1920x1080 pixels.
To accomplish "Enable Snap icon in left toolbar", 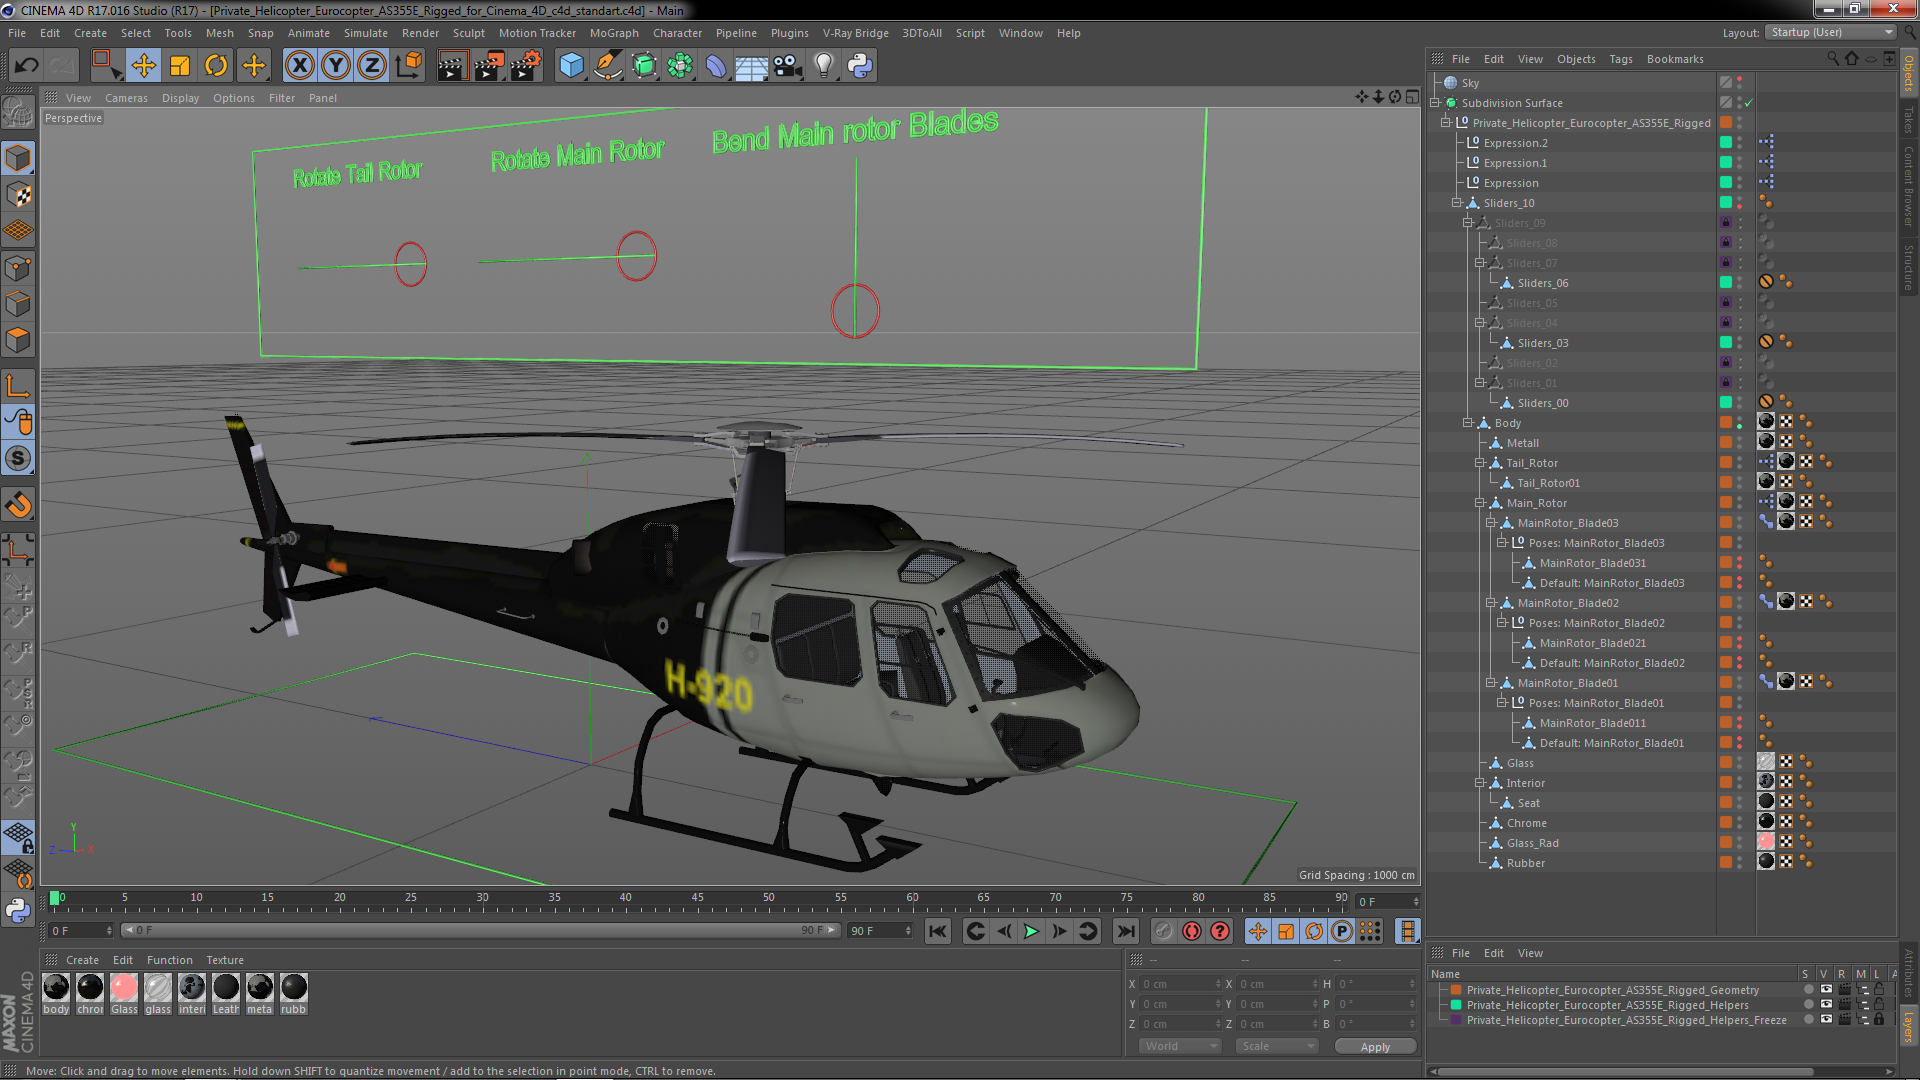I will pyautogui.click(x=18, y=458).
